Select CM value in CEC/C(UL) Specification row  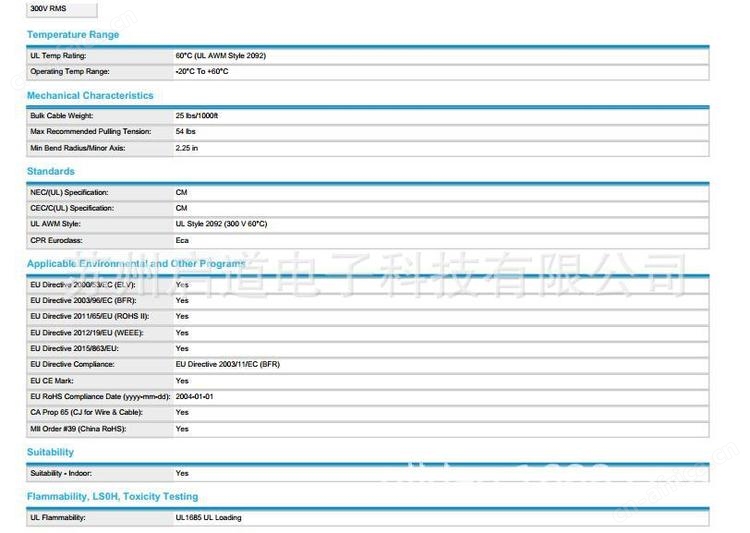181,208
